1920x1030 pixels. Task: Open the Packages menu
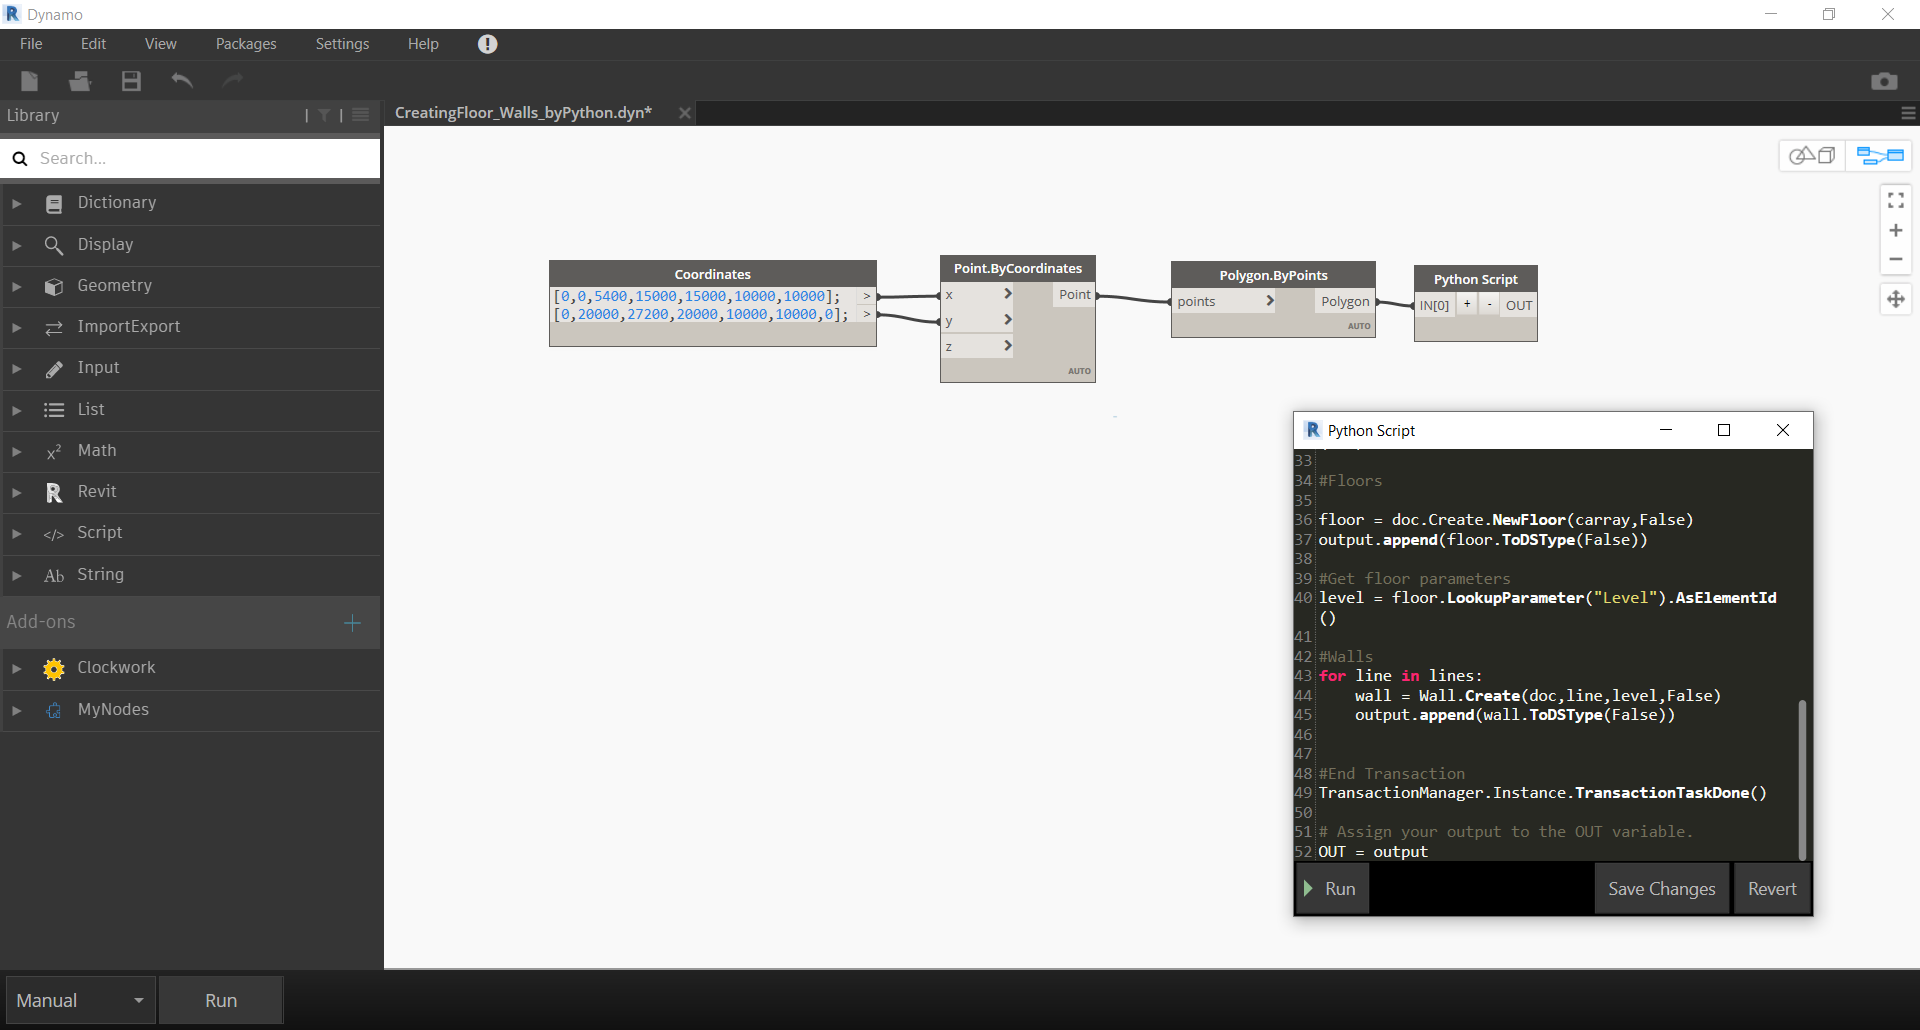246,44
